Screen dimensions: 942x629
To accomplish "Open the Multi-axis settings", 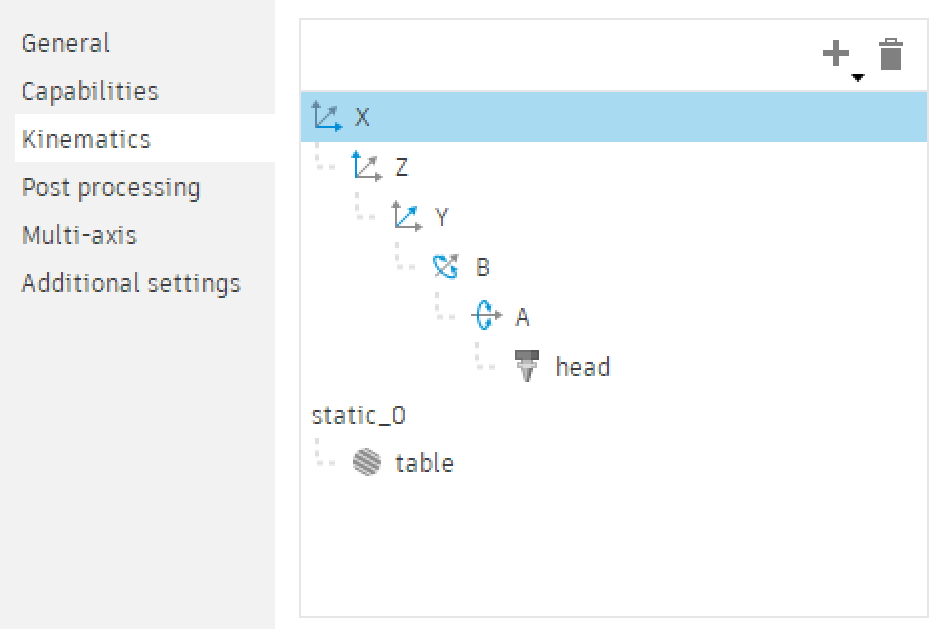I will [79, 236].
